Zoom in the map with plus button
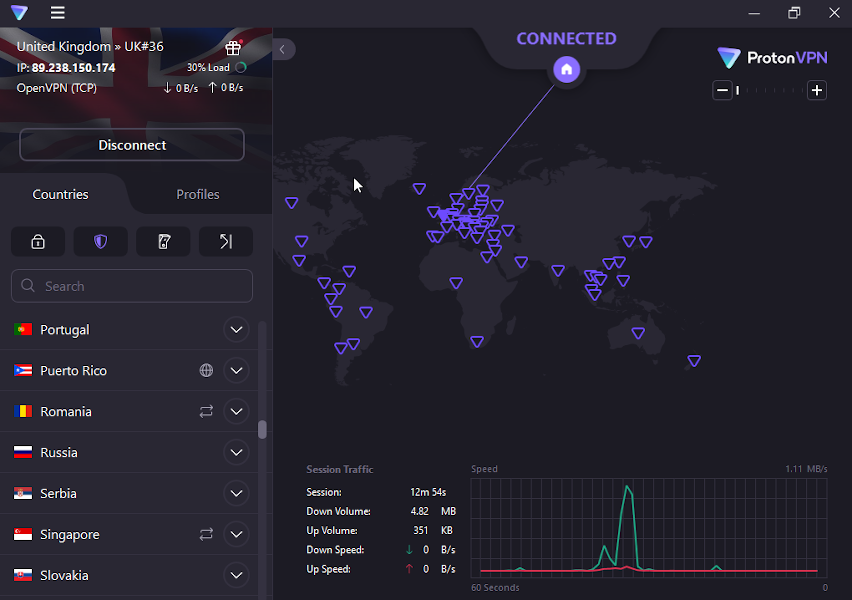 point(817,91)
